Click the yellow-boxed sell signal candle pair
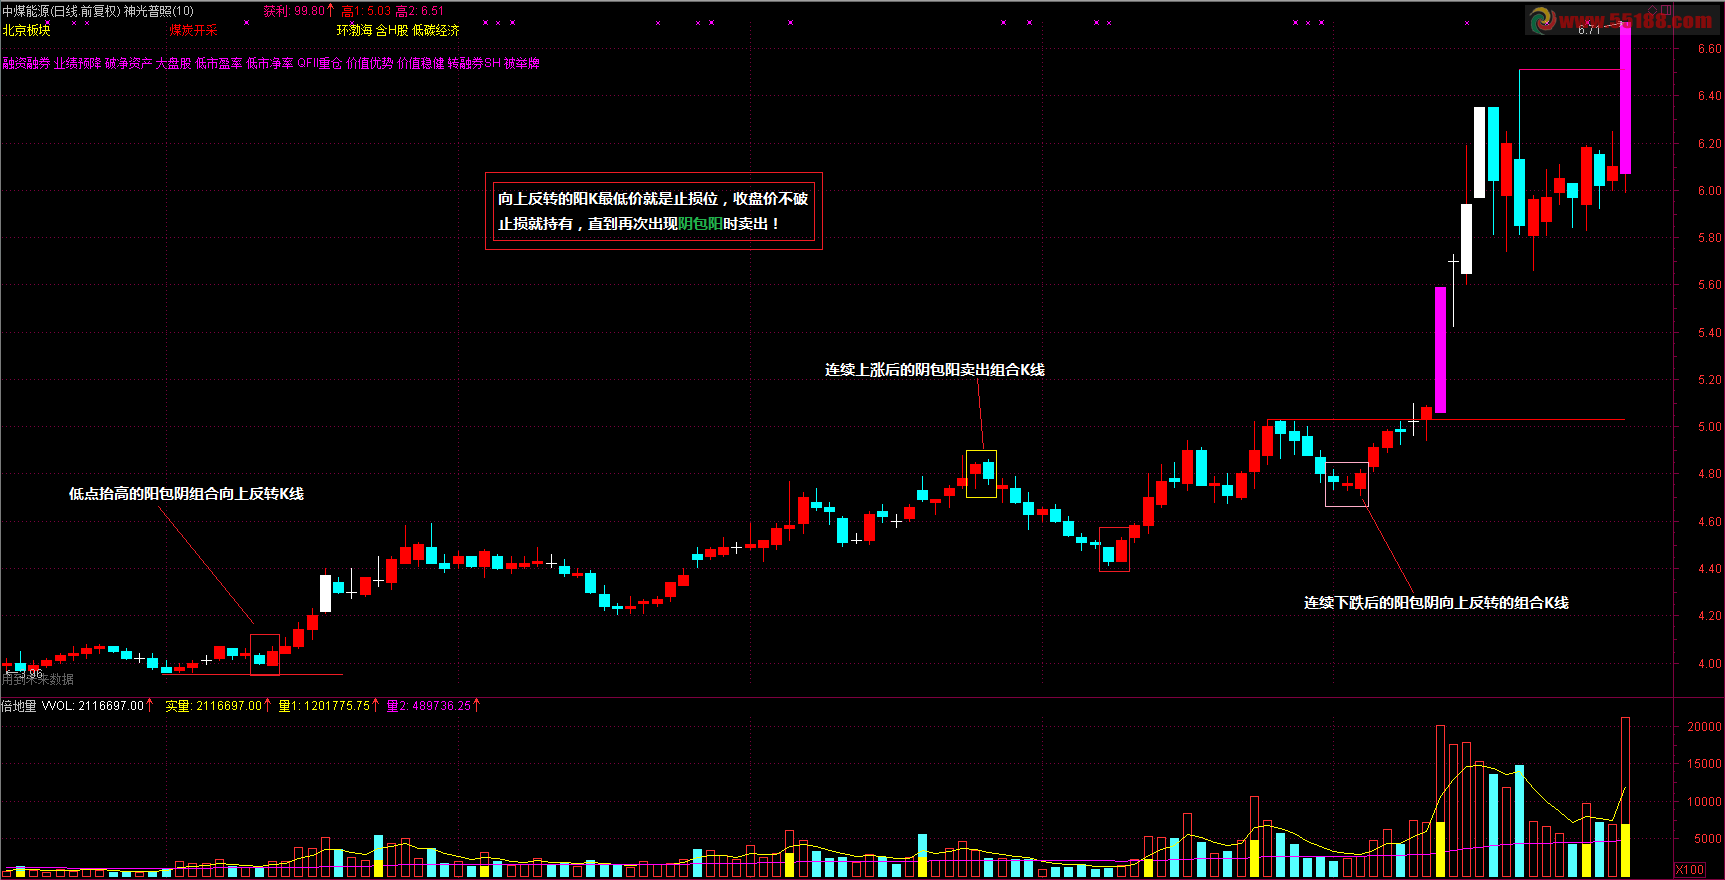 point(981,474)
